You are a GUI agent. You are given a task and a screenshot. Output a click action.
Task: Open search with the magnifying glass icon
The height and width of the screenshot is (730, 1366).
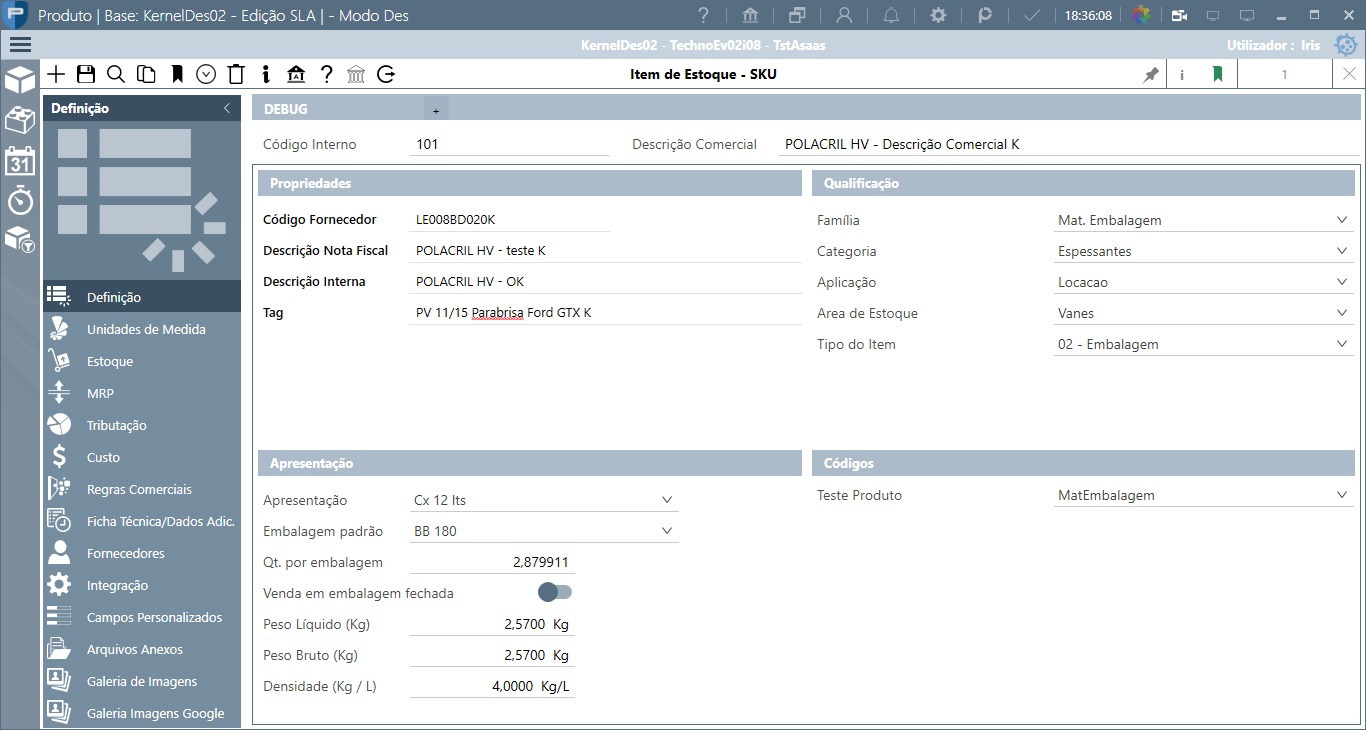pyautogui.click(x=116, y=74)
